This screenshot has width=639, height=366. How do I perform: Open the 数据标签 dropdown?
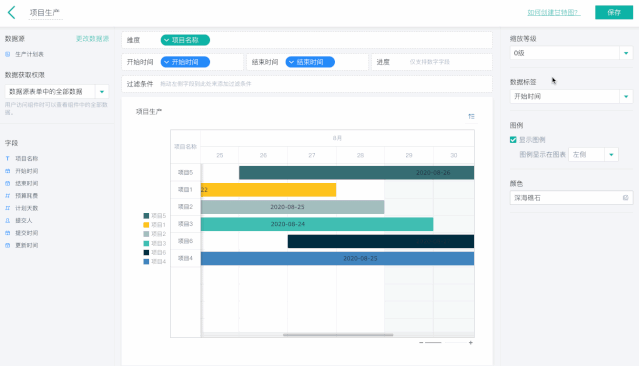click(571, 97)
